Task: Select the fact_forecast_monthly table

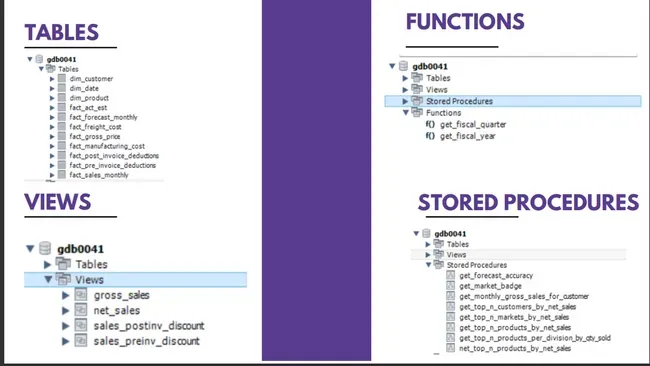Action: (x=103, y=117)
